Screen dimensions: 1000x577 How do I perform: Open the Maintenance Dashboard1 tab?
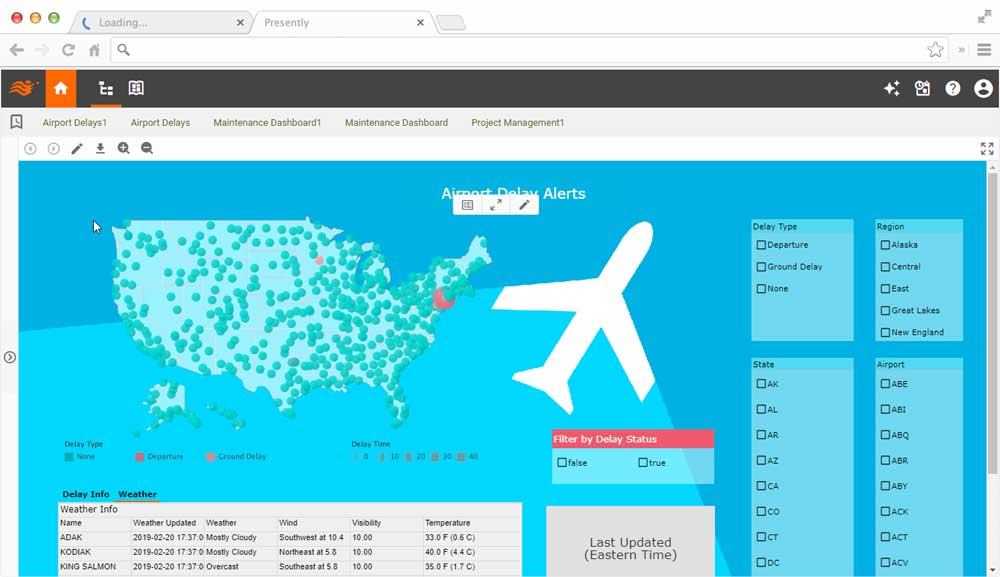[267, 122]
